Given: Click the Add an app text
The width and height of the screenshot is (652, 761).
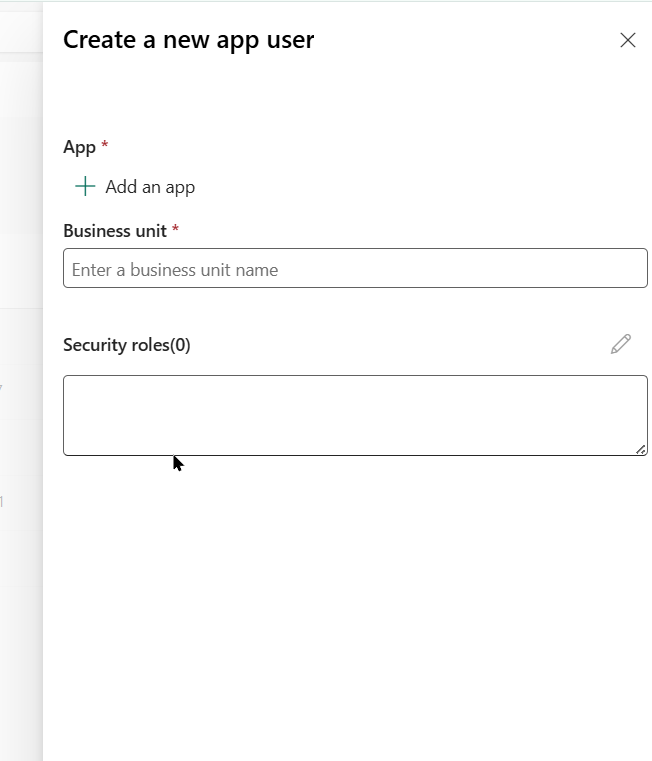Looking at the screenshot, I should [x=150, y=187].
